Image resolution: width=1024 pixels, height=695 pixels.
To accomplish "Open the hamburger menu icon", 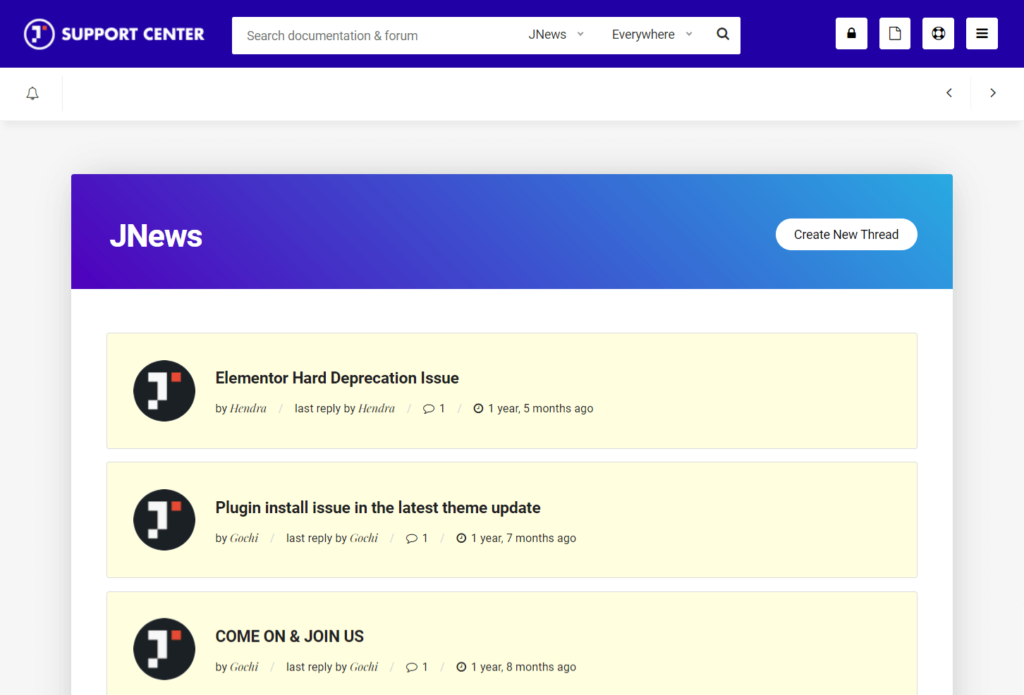I will [x=981, y=33].
